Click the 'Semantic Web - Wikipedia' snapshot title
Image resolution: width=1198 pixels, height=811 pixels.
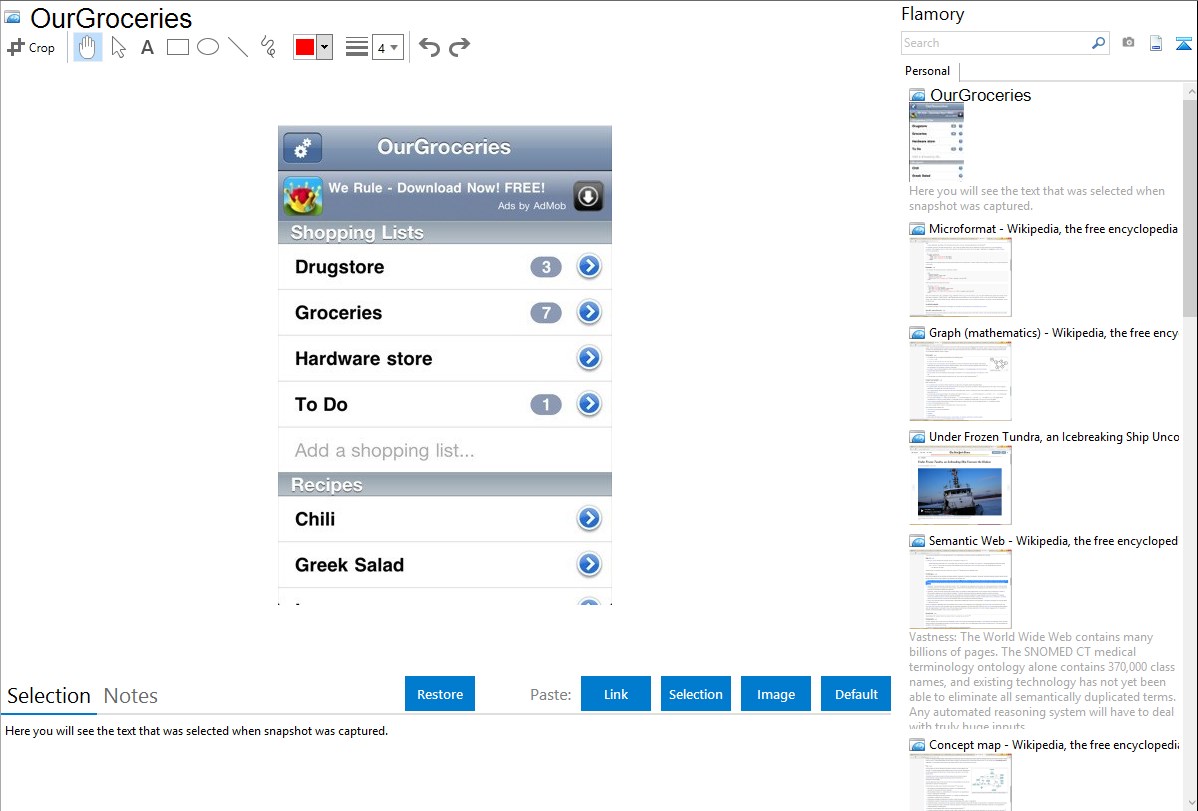pos(1054,540)
